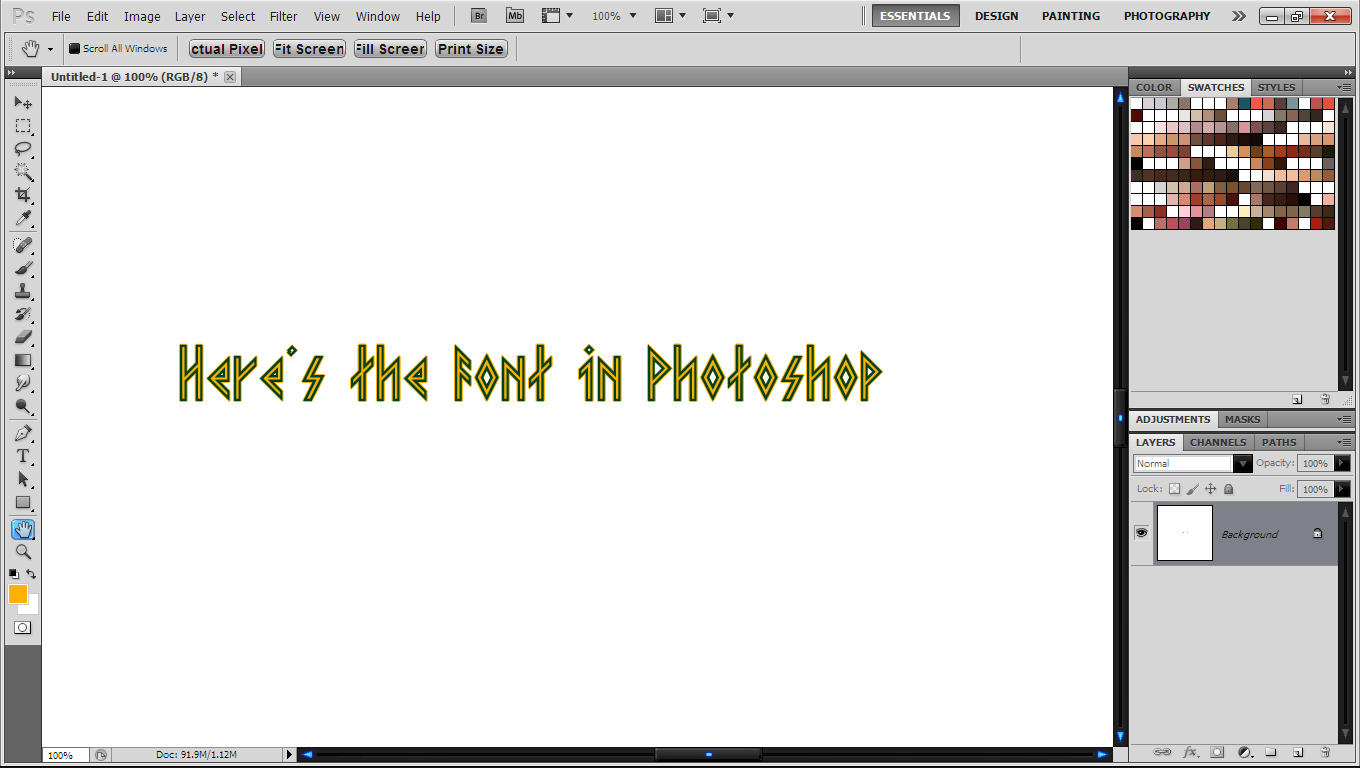Open the Opacity slider arrow
The height and width of the screenshot is (768, 1360).
click(x=1342, y=463)
